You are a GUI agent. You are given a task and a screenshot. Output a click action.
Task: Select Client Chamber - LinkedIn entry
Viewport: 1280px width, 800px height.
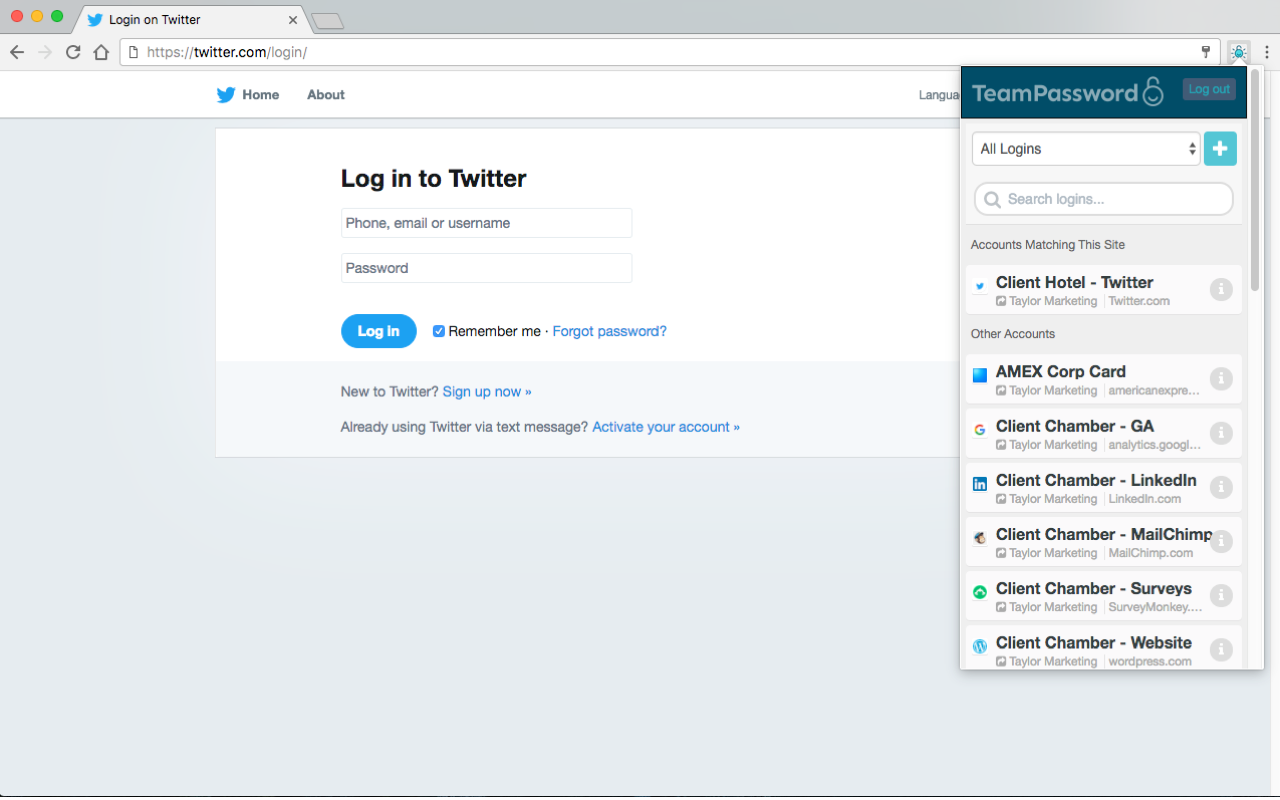coord(1104,487)
